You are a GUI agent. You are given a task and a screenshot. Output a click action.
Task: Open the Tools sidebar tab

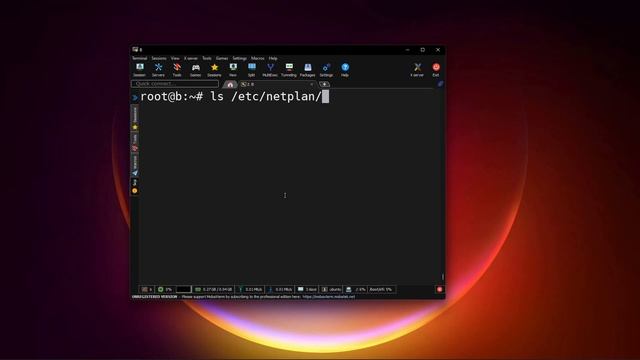click(135, 143)
